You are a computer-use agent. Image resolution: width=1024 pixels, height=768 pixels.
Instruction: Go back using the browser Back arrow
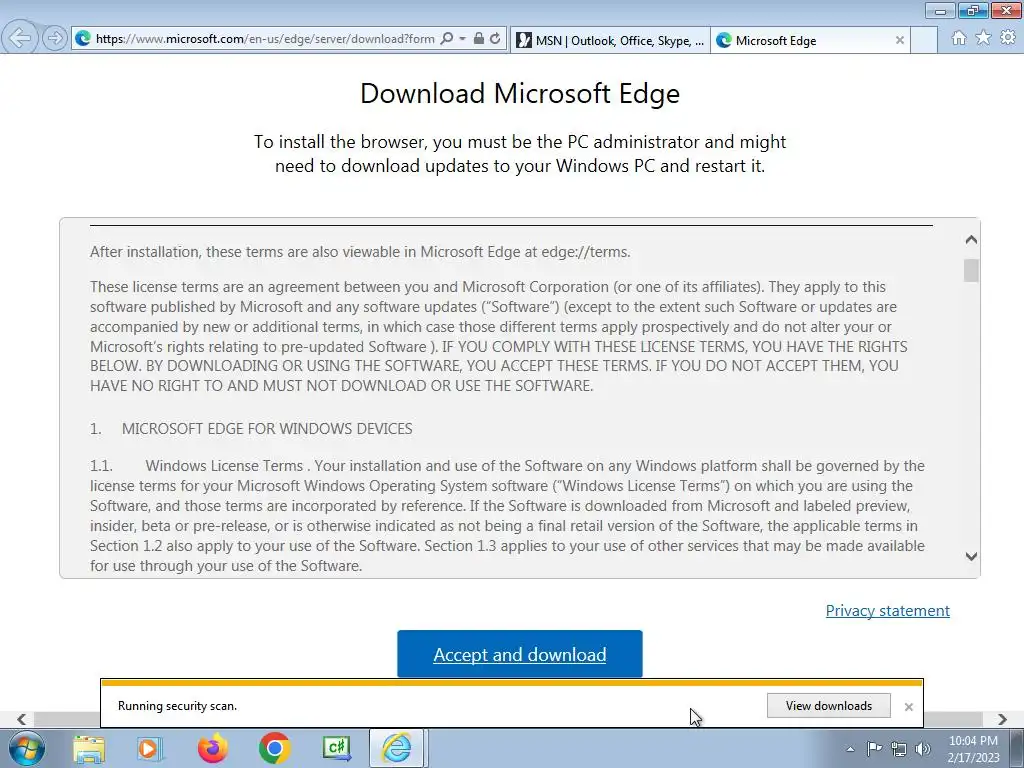pyautogui.click(x=20, y=38)
